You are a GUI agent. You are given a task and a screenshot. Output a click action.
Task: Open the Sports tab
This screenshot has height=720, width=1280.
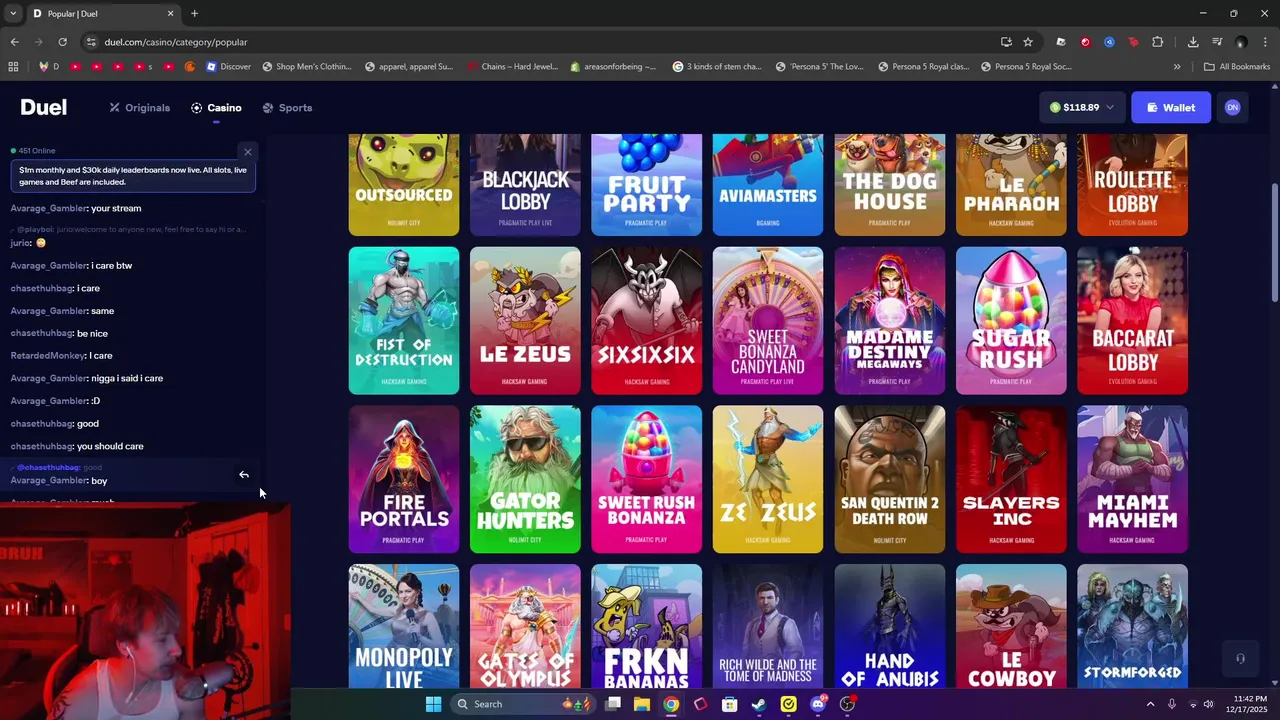point(287,107)
